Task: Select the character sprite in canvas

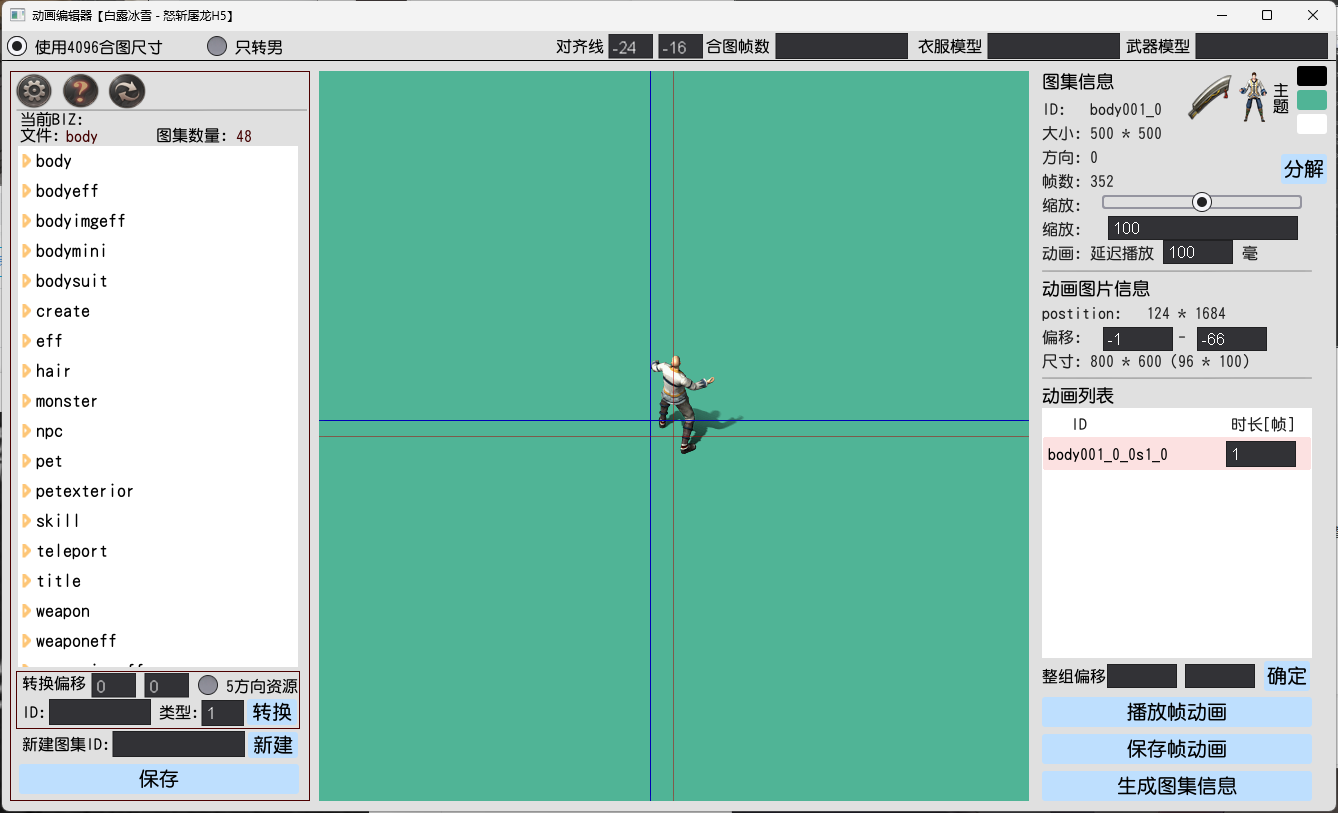Action: coord(683,403)
